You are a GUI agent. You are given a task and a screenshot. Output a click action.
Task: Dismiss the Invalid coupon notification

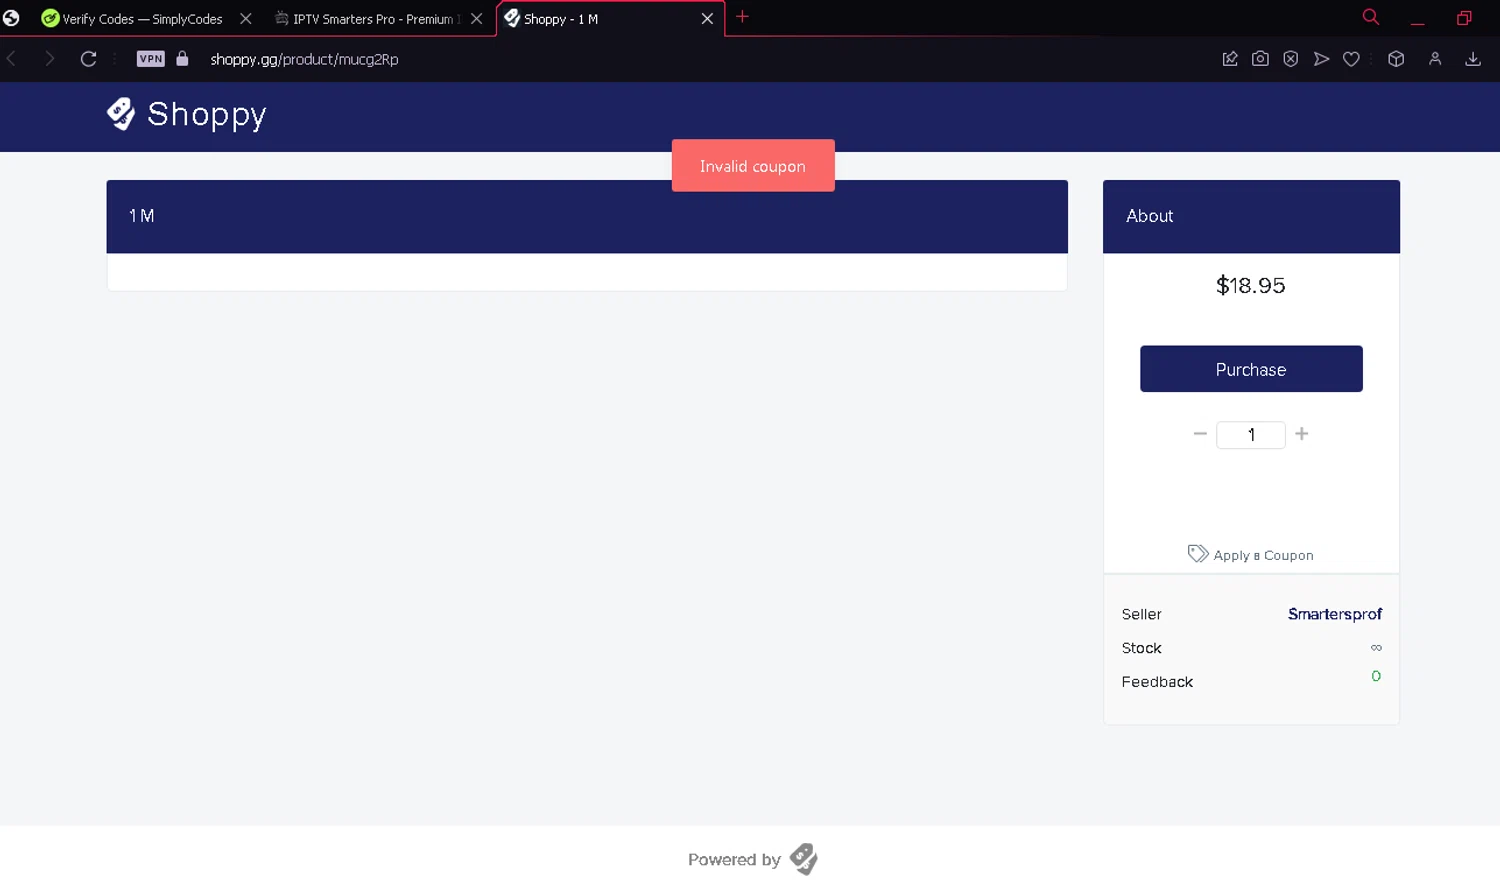(x=753, y=166)
